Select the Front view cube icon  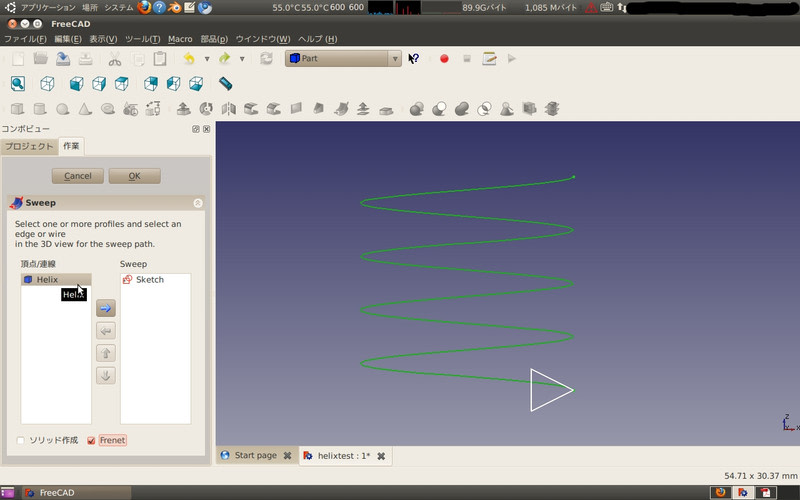(77, 84)
